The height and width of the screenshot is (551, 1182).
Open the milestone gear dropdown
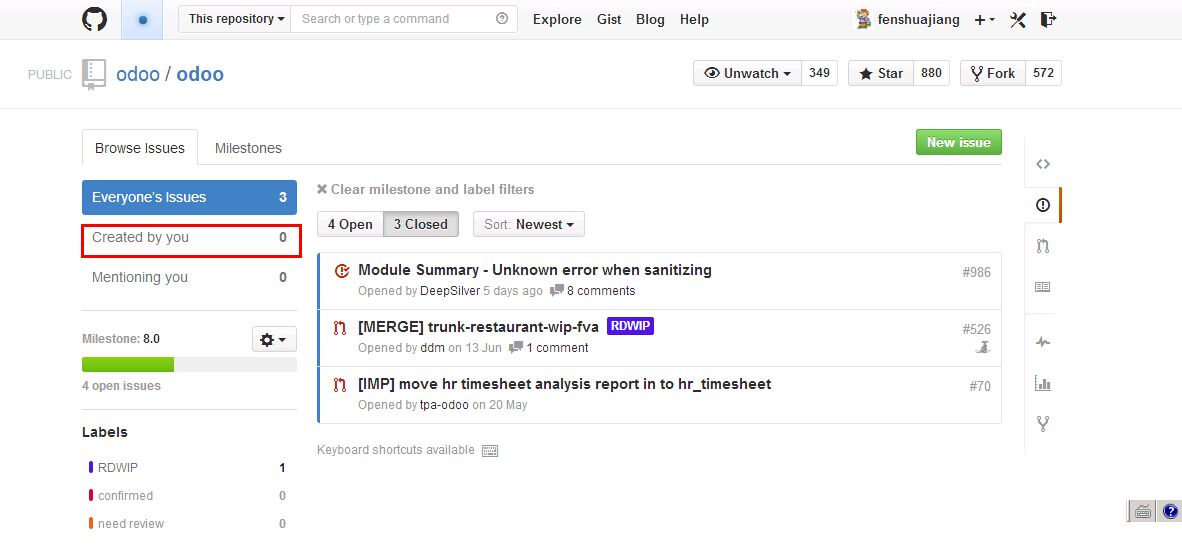point(274,339)
